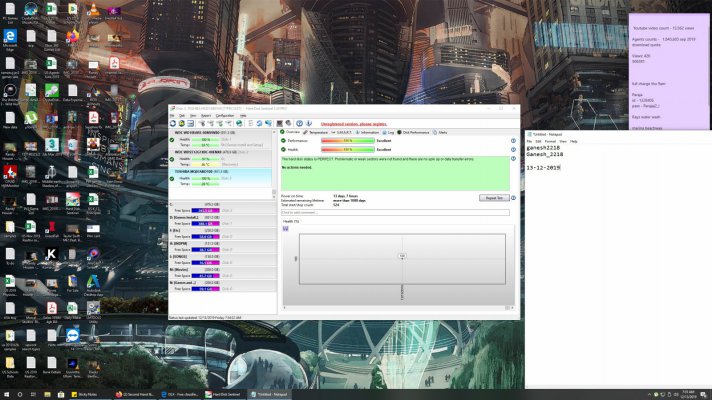Switch to the Temperature tab
The height and width of the screenshot is (400, 712).
point(316,133)
